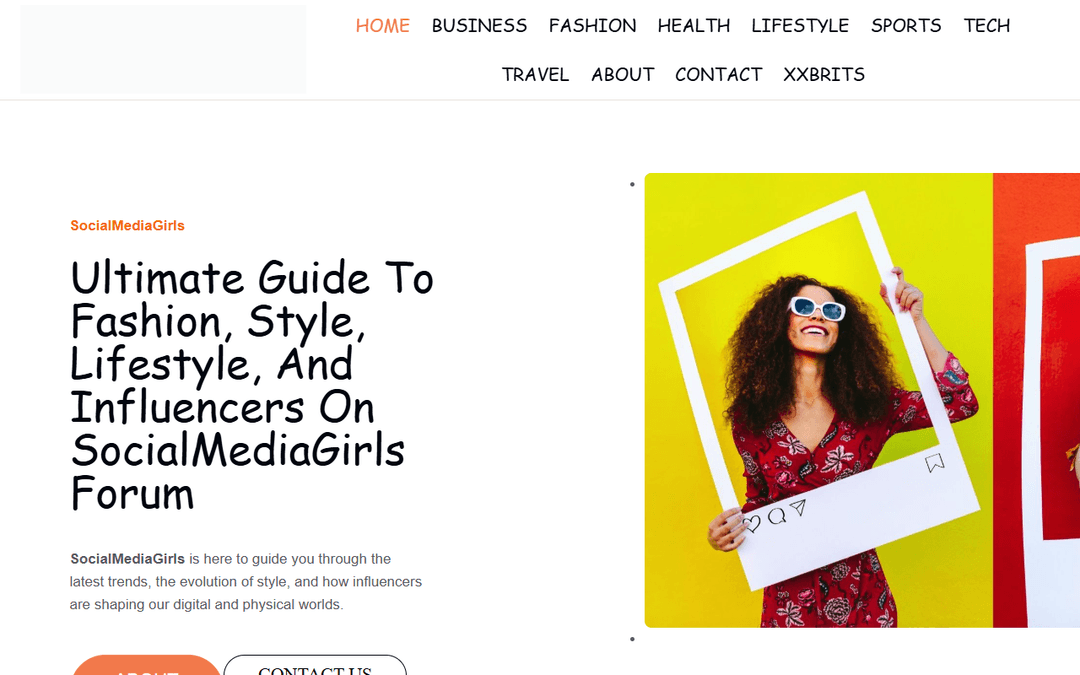Select HEALTH in the navigation
This screenshot has width=1080, height=675.
point(694,25)
